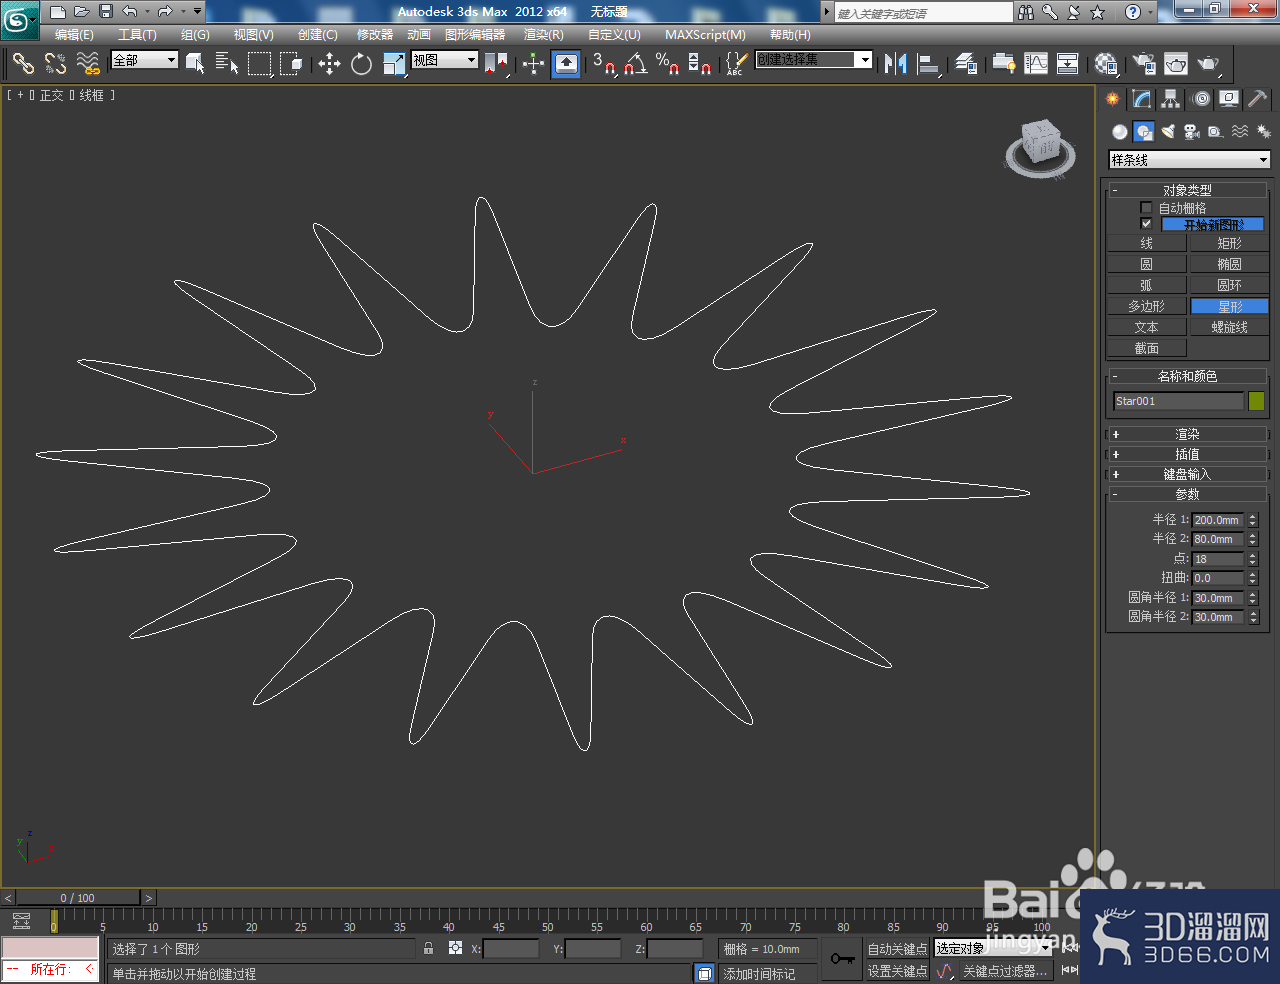Click the 点 spinner arrows
1280x984 pixels.
pos(1252,559)
